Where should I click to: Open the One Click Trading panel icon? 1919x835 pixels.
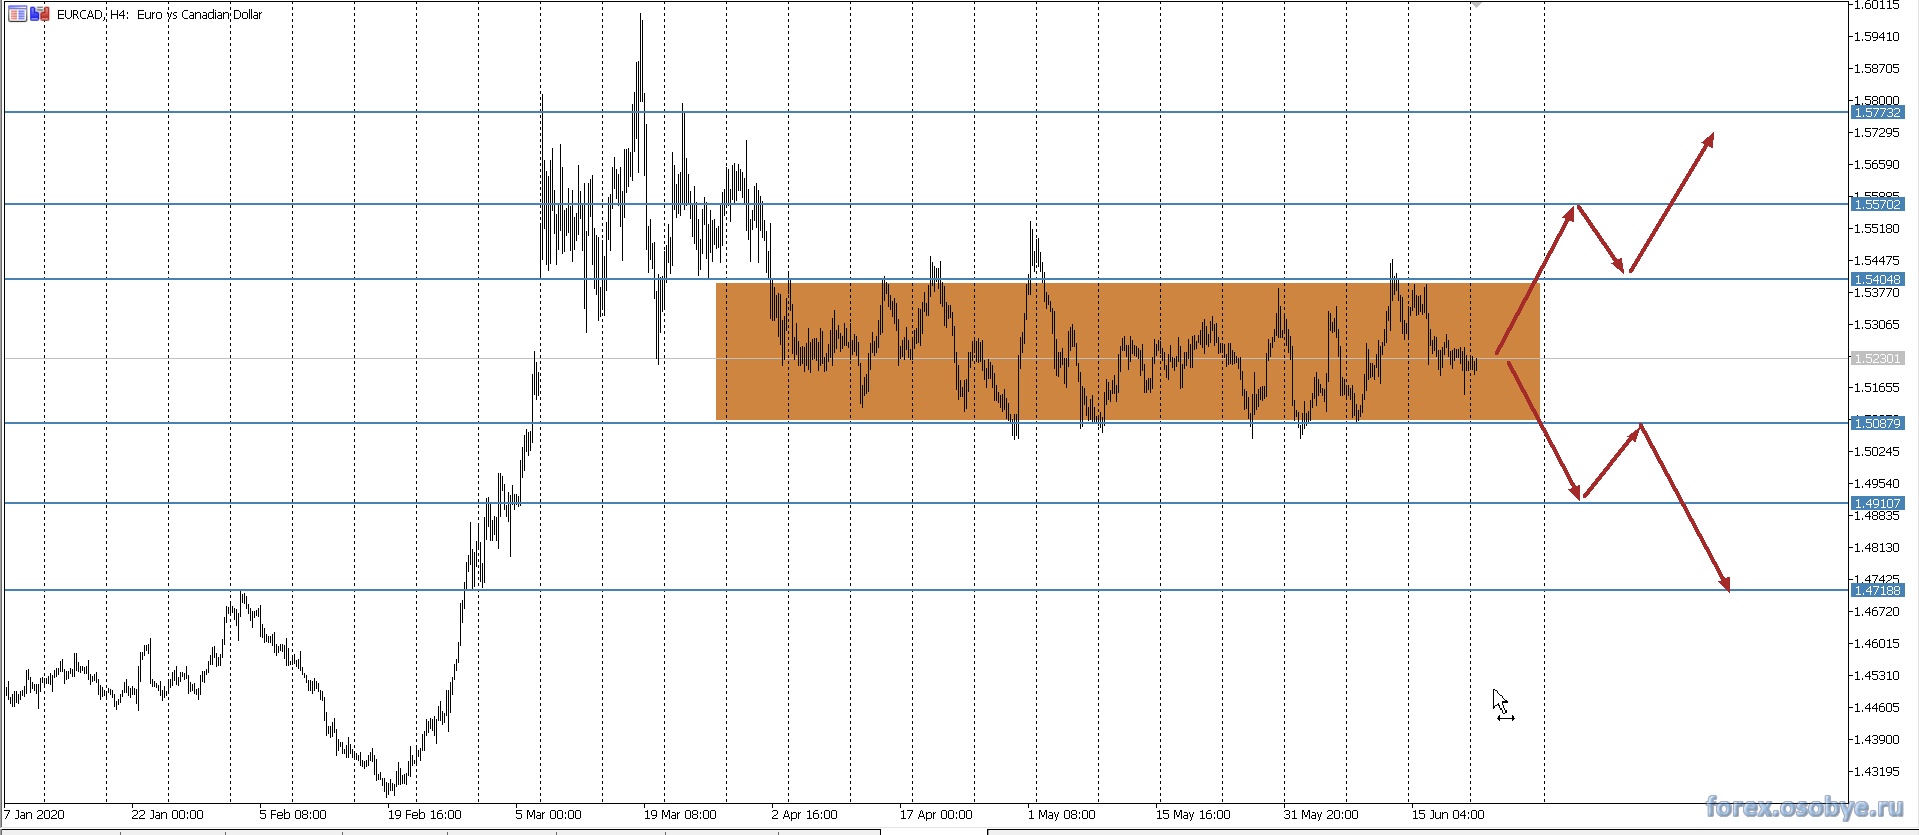point(17,14)
